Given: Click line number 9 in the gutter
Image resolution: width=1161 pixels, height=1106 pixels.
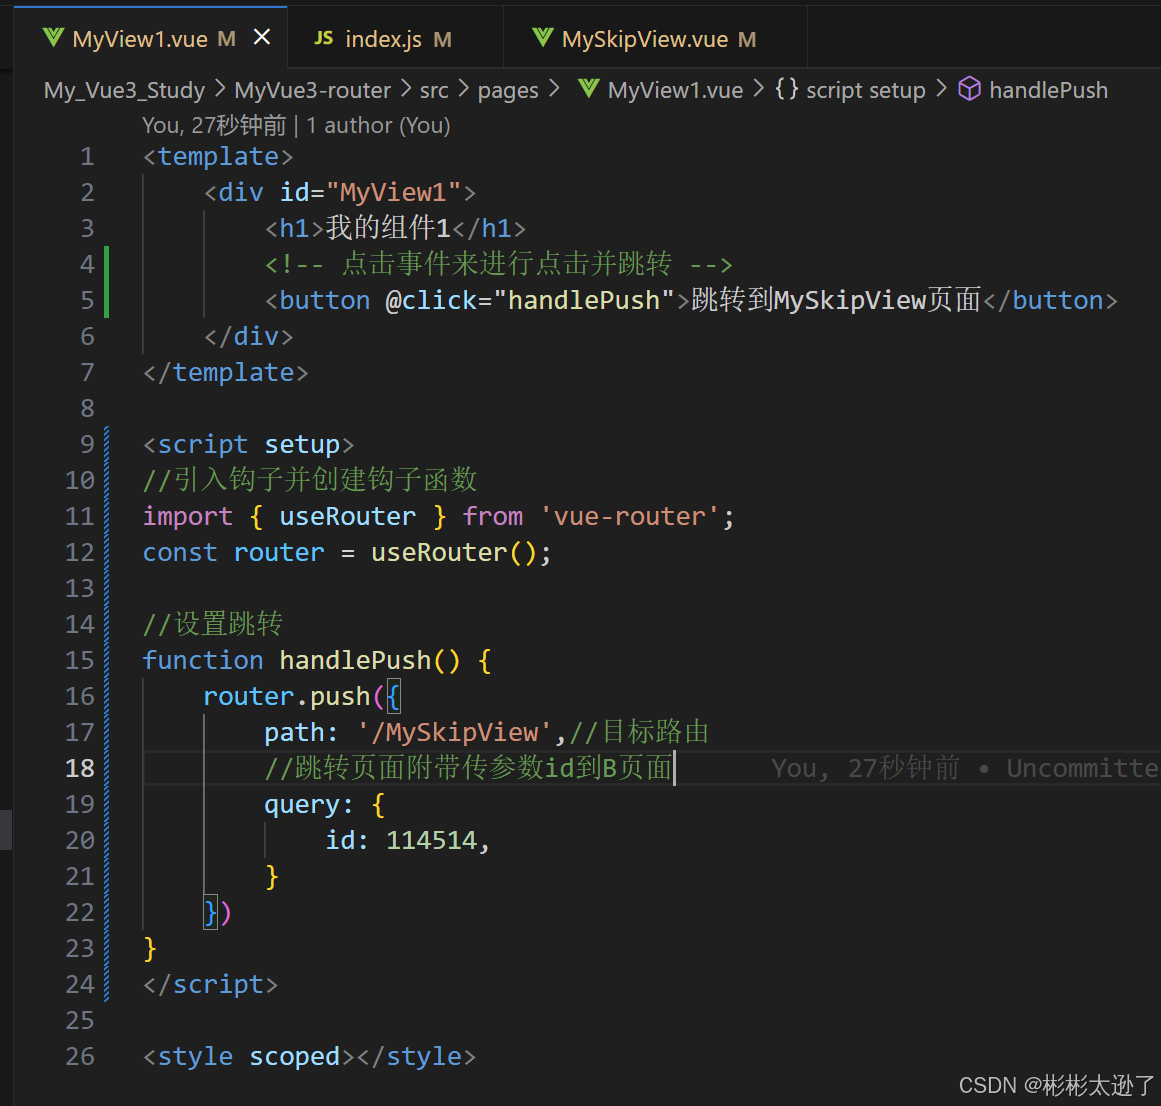Looking at the screenshot, I should pyautogui.click(x=87, y=444).
